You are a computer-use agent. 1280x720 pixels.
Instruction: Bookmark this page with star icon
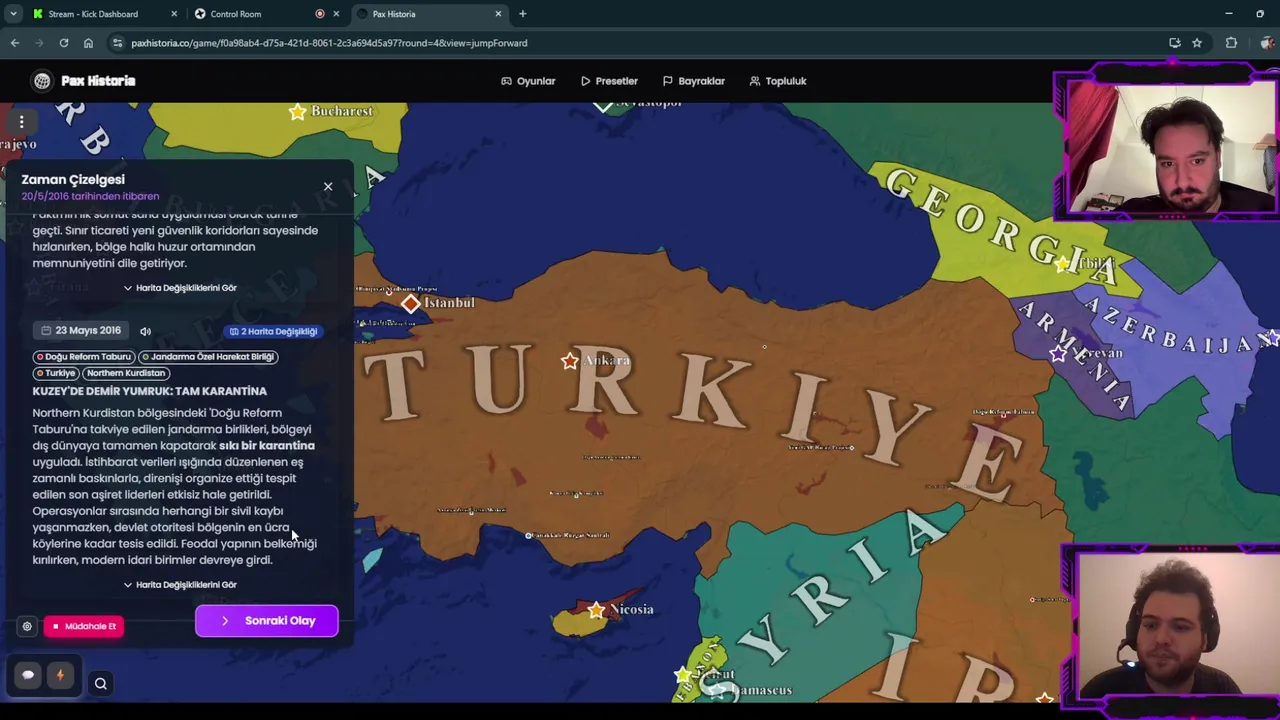pos(1197,43)
